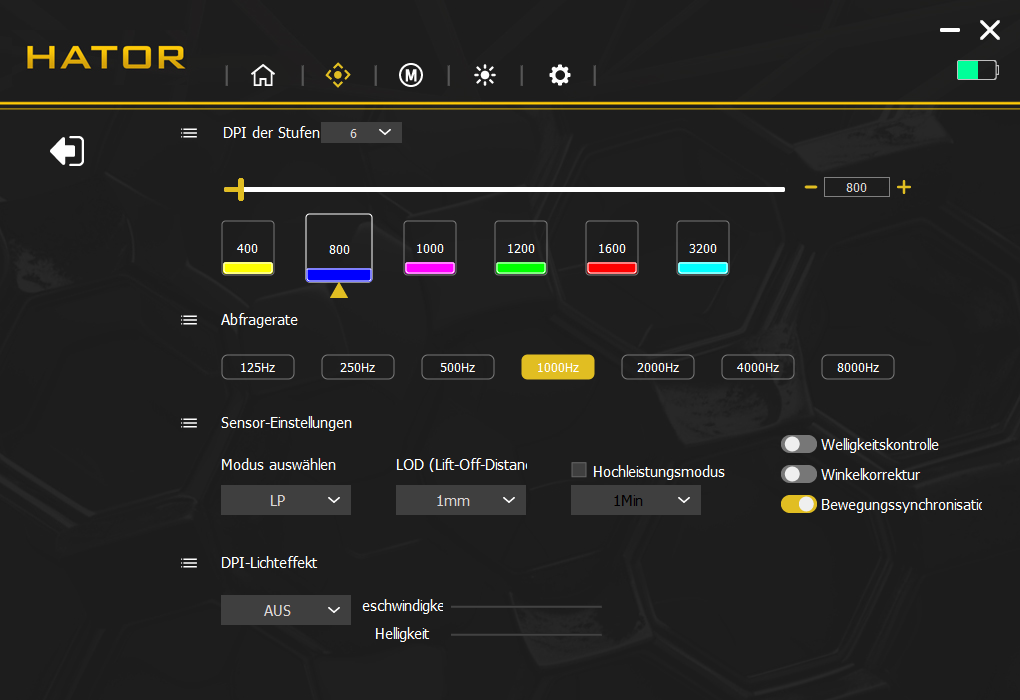Click the battery status indicator
The width and height of the screenshot is (1020, 700).
pos(976,70)
